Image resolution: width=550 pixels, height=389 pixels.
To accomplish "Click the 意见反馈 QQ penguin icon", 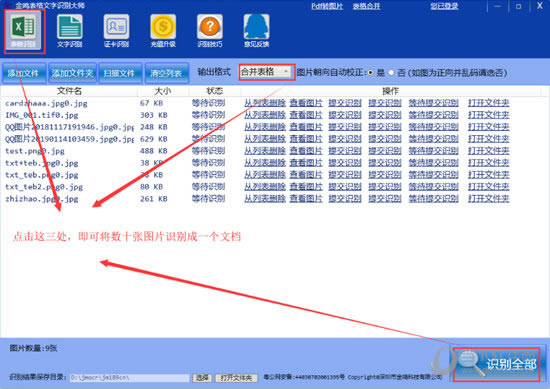I will point(256,31).
